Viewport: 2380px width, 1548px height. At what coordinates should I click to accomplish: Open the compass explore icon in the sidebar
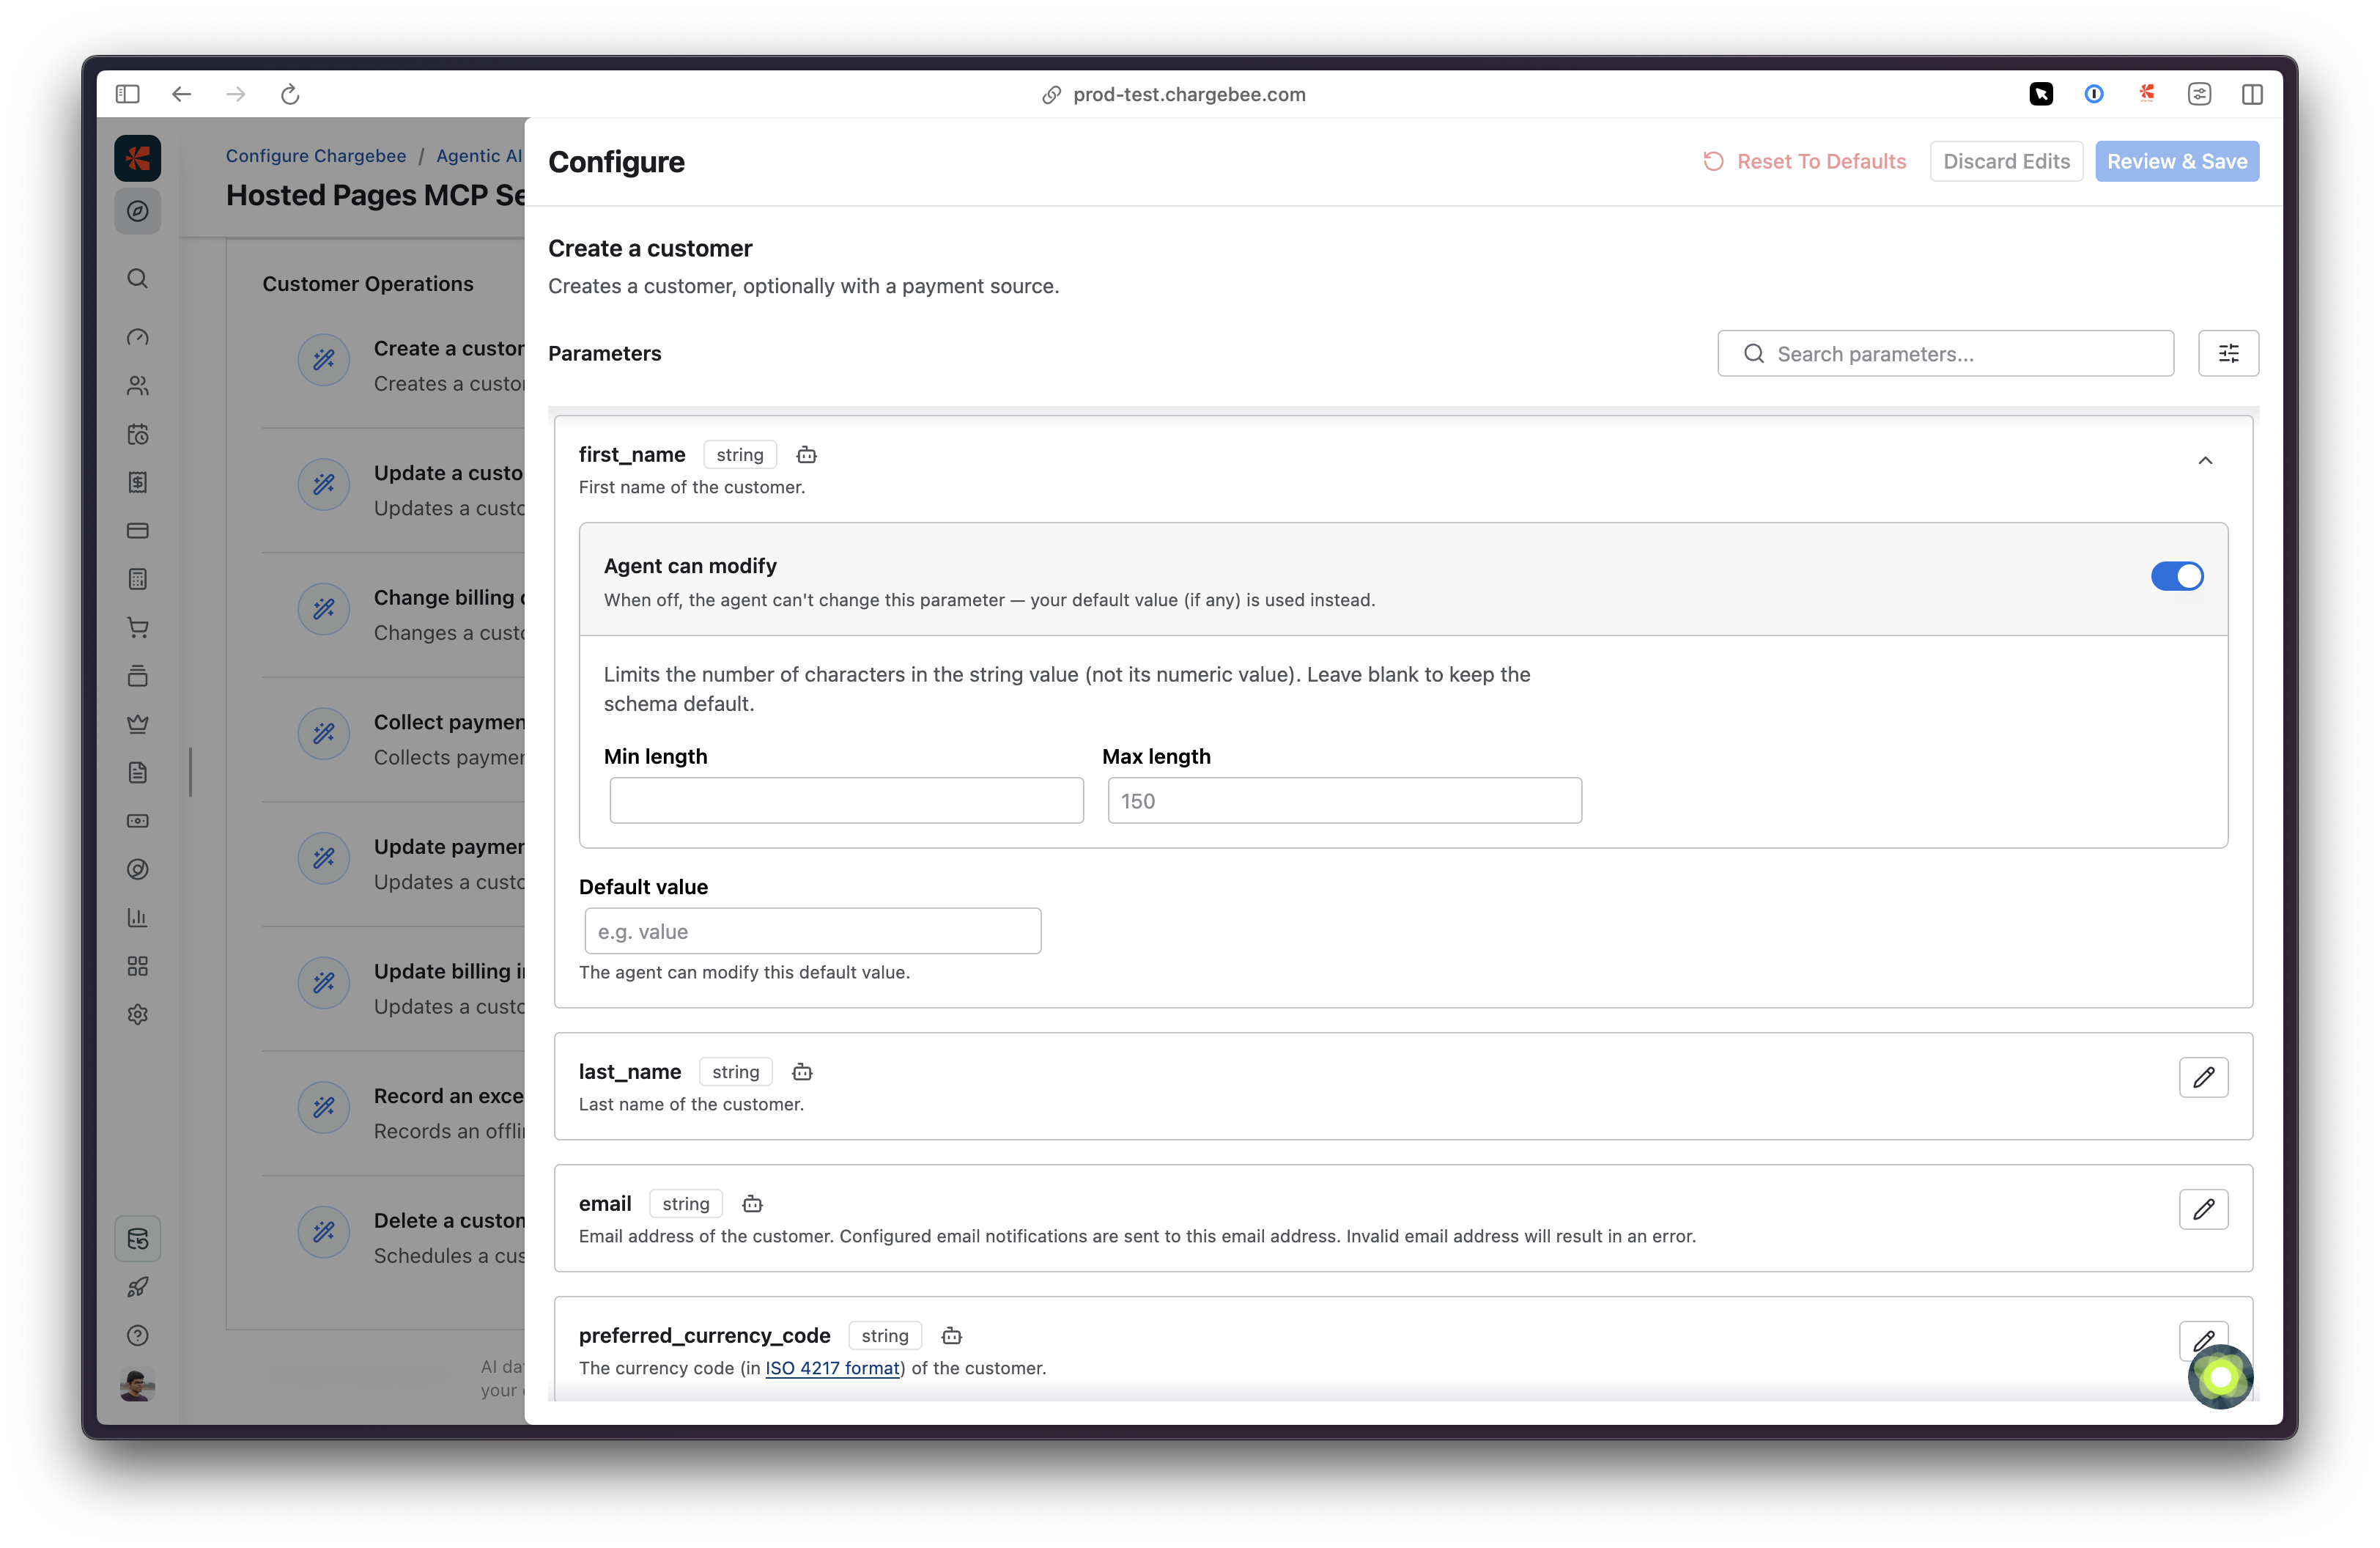tap(138, 211)
